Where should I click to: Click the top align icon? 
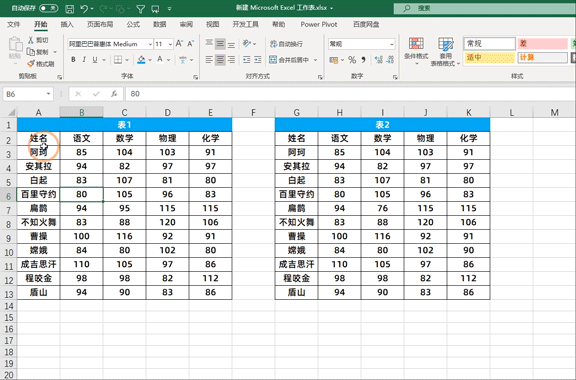coord(209,44)
